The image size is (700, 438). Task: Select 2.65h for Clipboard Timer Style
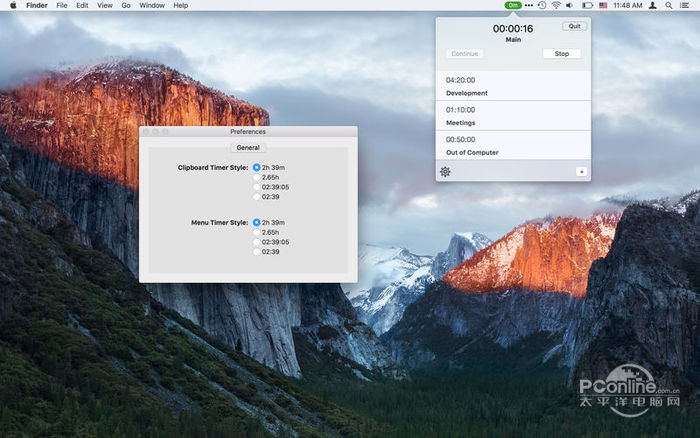[257, 176]
